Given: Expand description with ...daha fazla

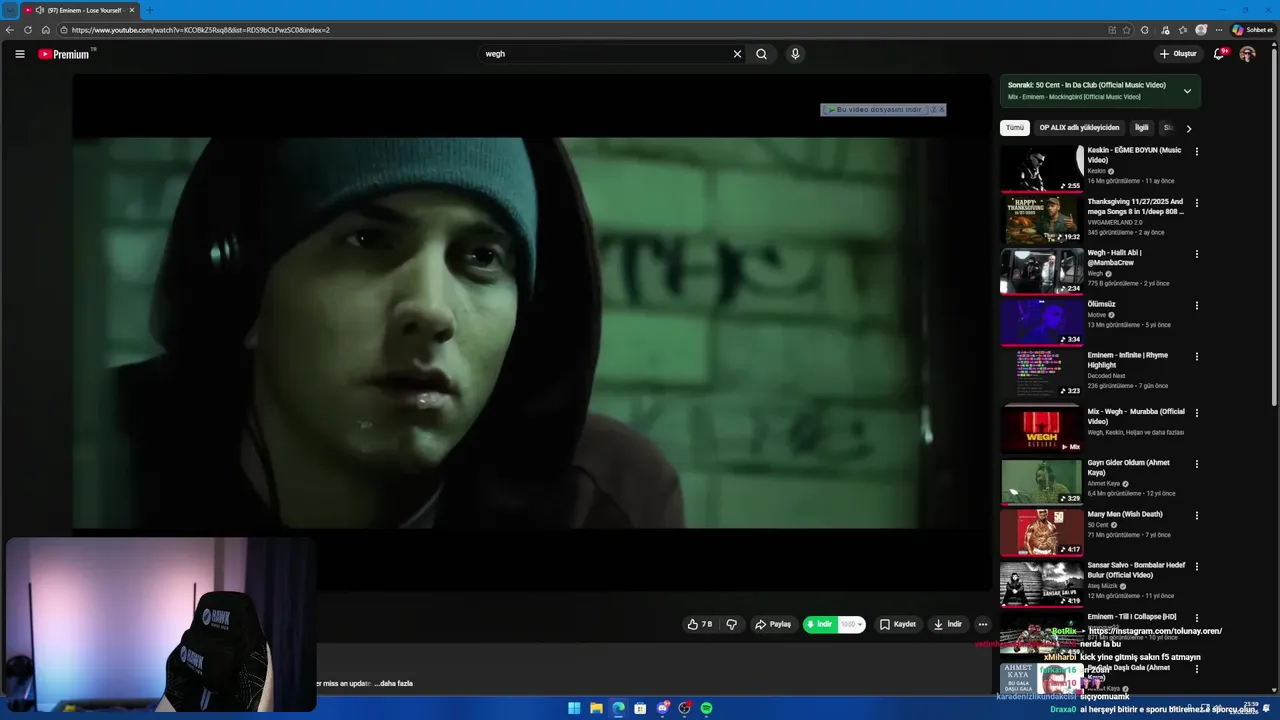Looking at the screenshot, I should [393, 683].
